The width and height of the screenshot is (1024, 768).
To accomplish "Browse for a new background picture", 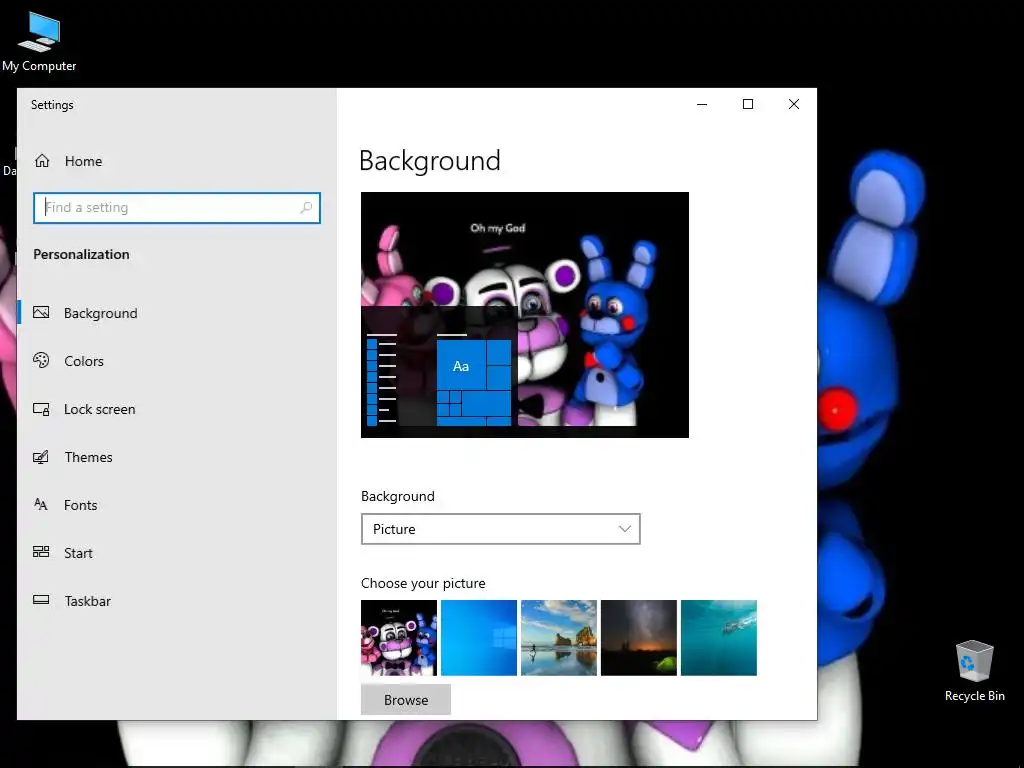I will (x=406, y=699).
